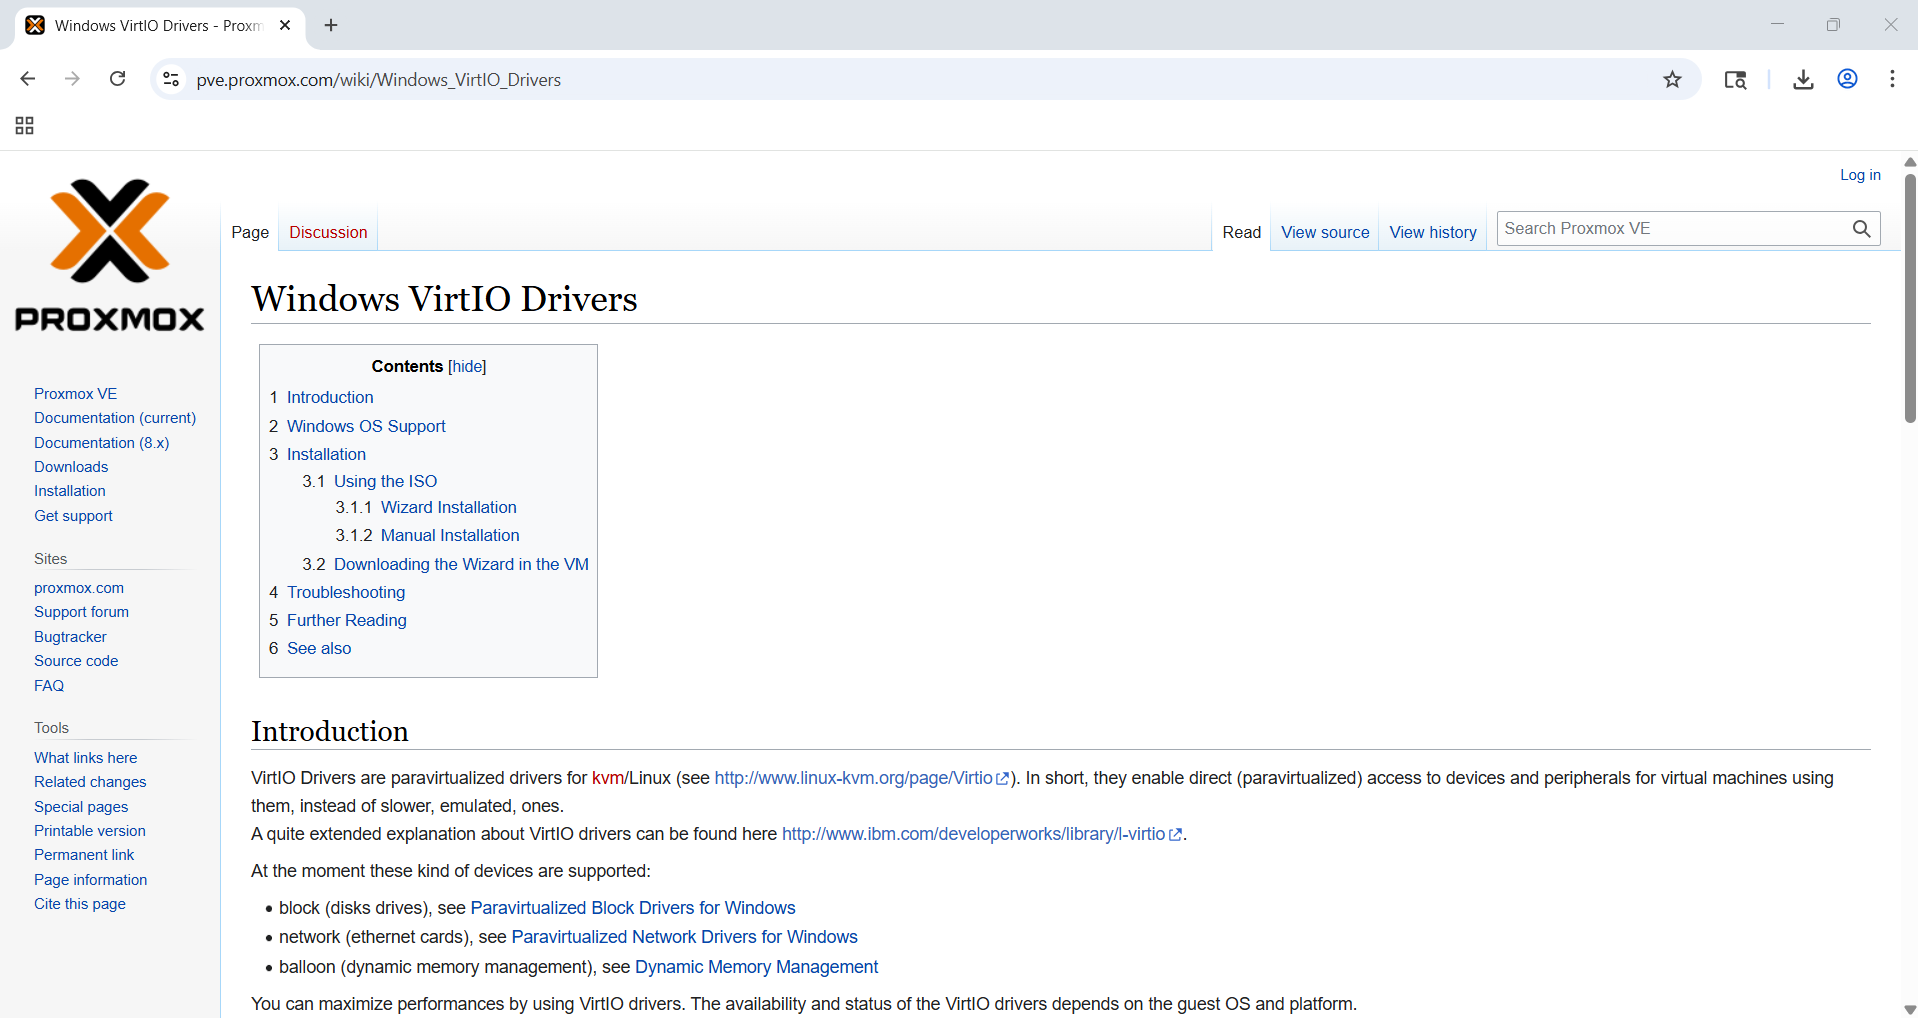1918x1018 pixels.
Task: Open the Discussion tab
Action: (x=328, y=232)
